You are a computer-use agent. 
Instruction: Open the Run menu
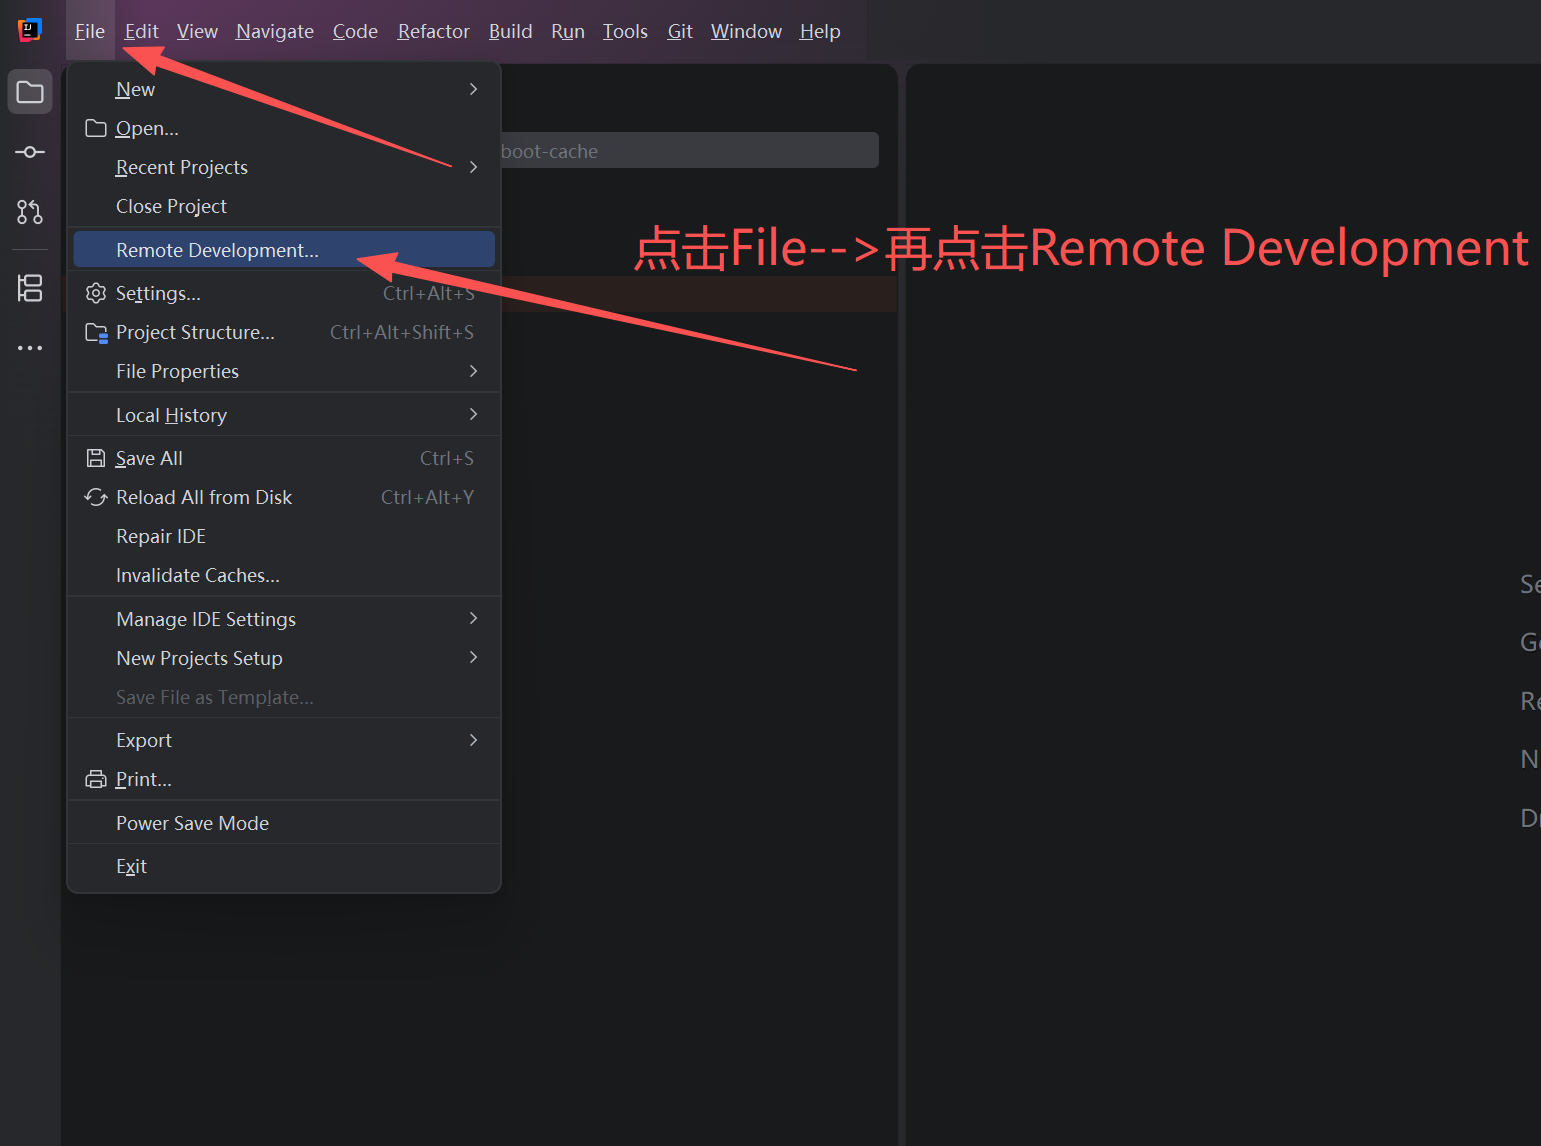(x=568, y=31)
